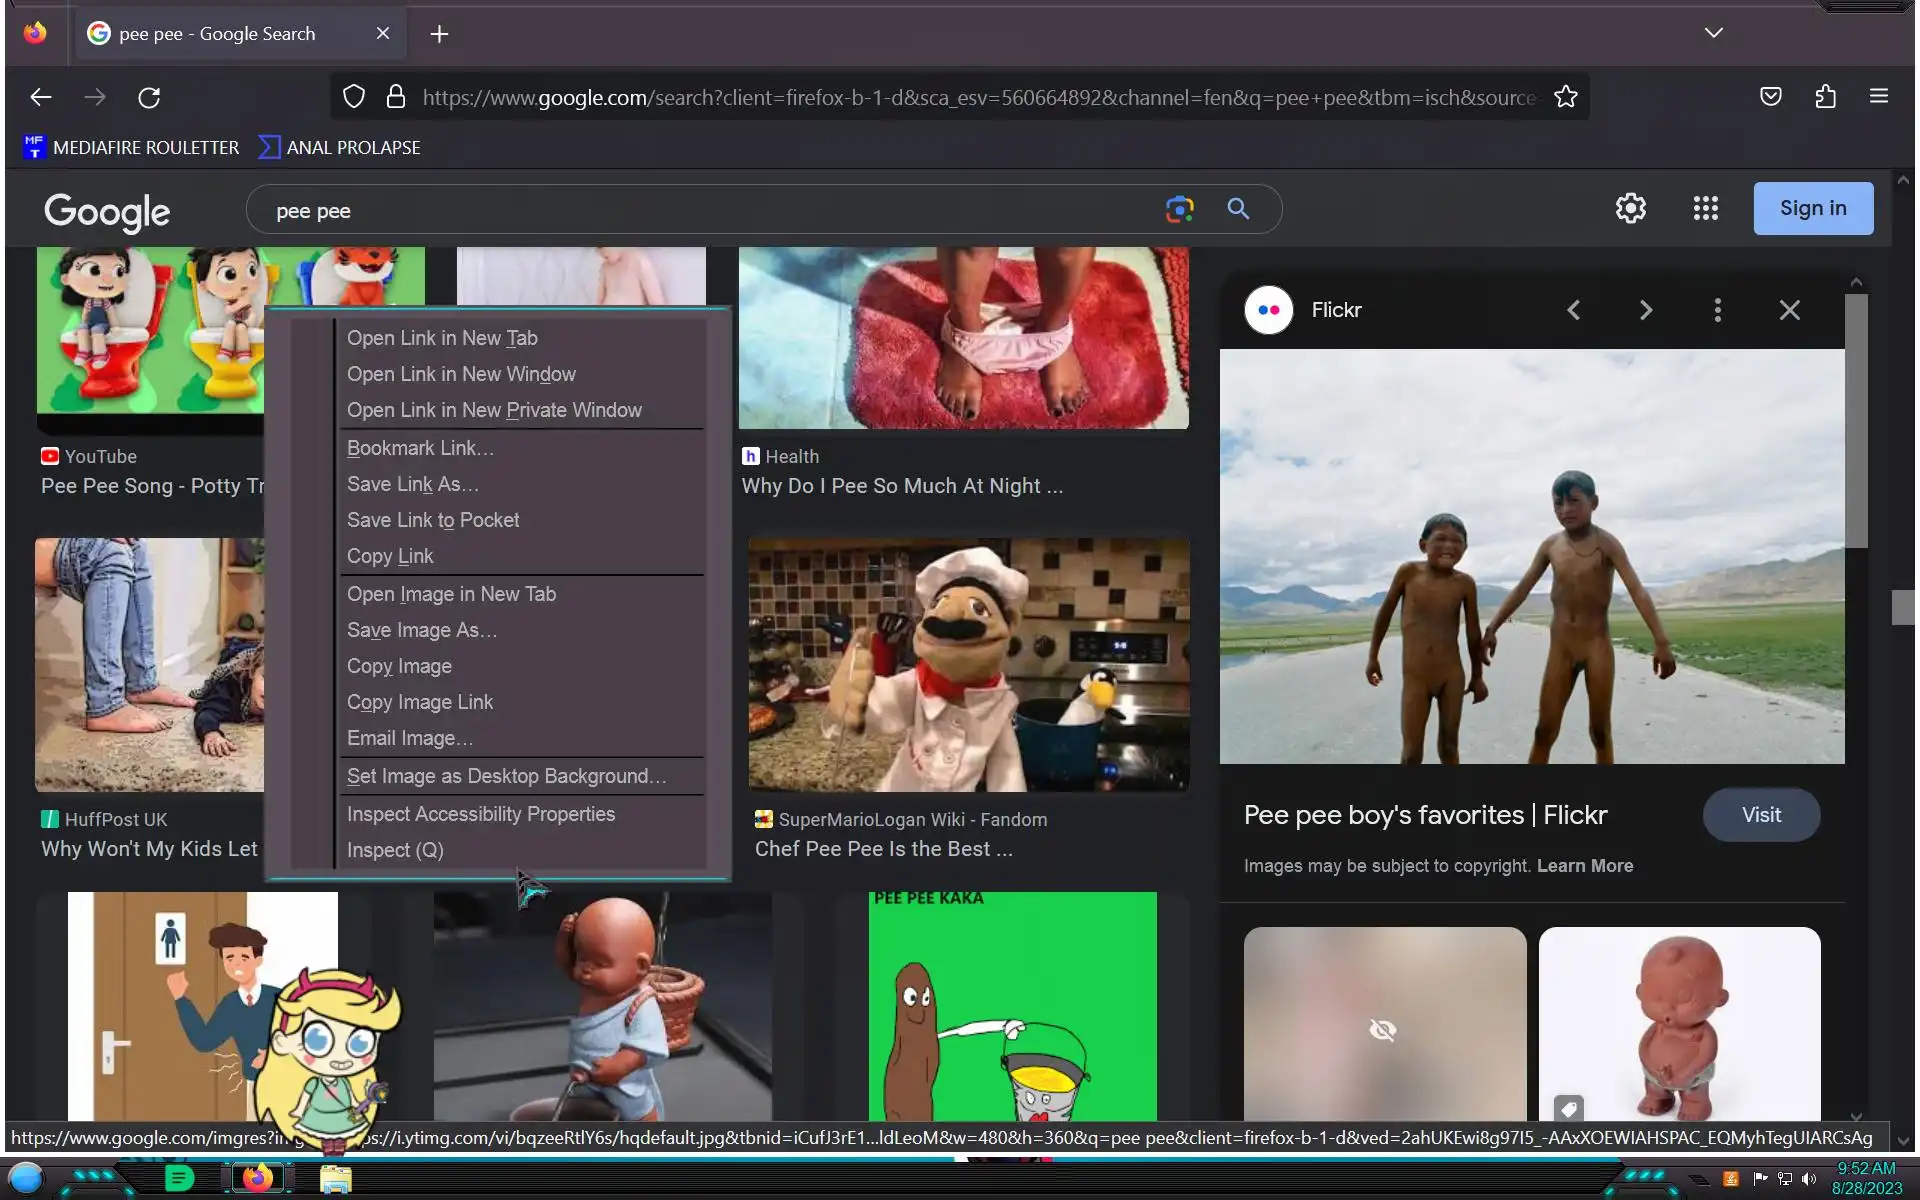The image size is (1920, 1200).
Task: Click the magnifier search icon
Action: click(1238, 209)
